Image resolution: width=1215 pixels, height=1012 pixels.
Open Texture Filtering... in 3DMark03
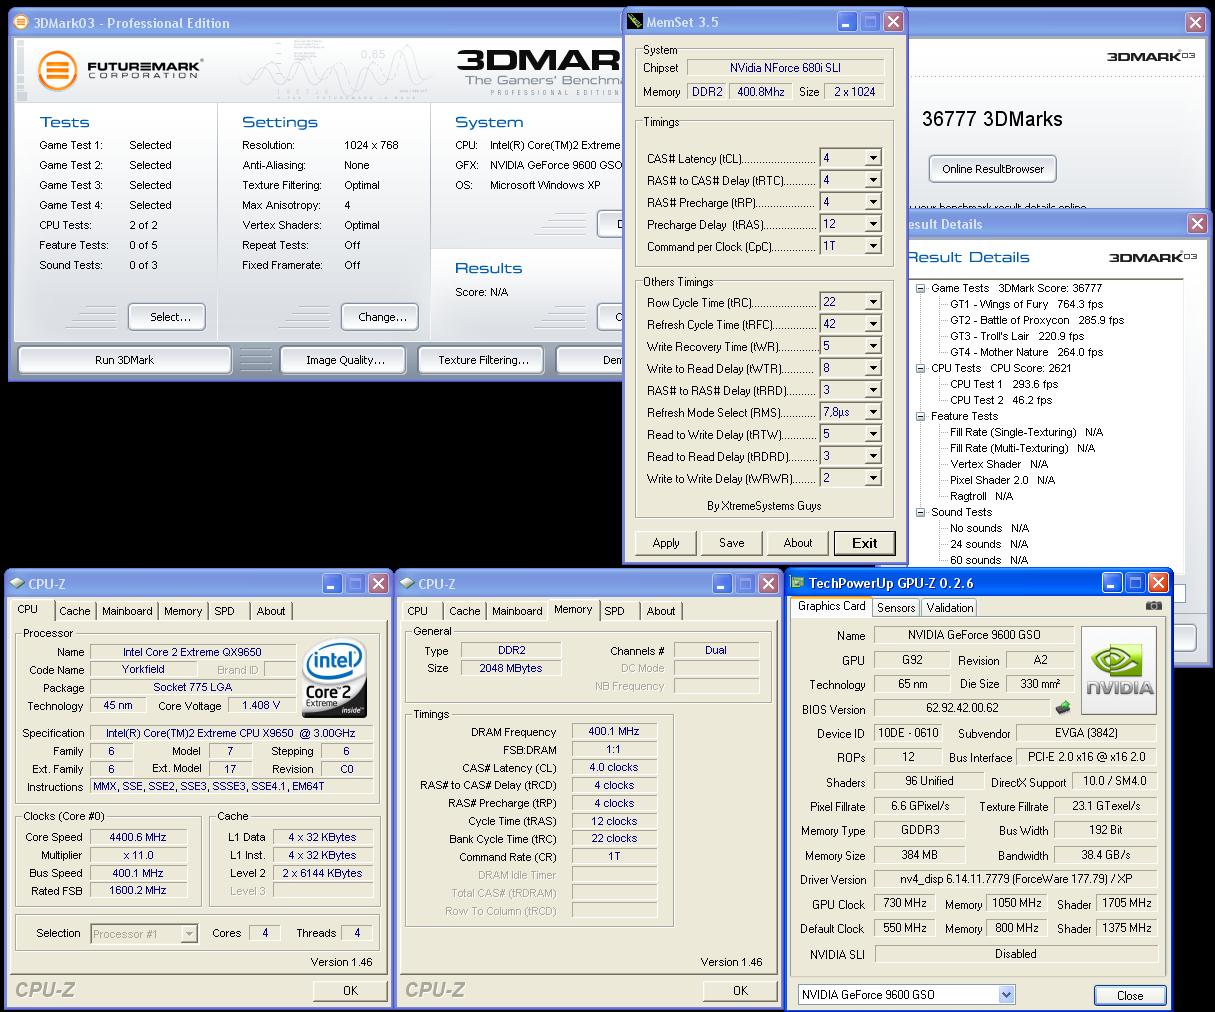coord(483,360)
